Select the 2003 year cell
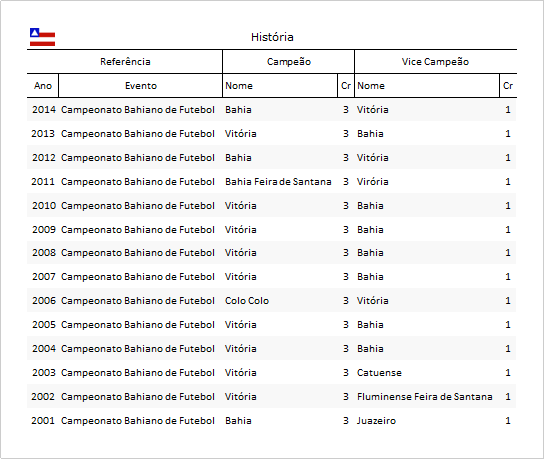This screenshot has height=459, width=545. pos(44,373)
